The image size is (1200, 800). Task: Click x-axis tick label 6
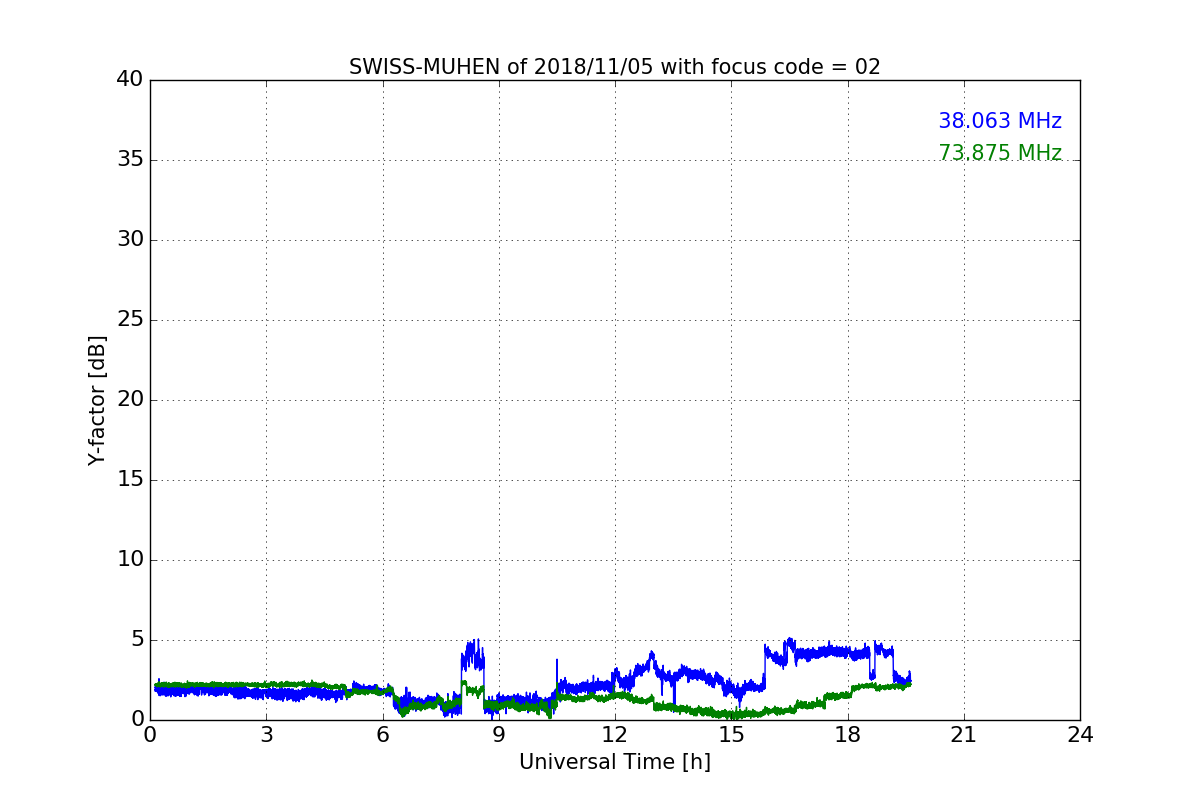(382, 735)
